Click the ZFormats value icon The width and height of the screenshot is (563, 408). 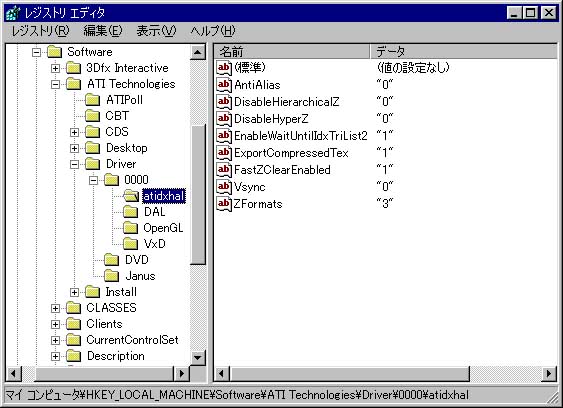pos(224,204)
